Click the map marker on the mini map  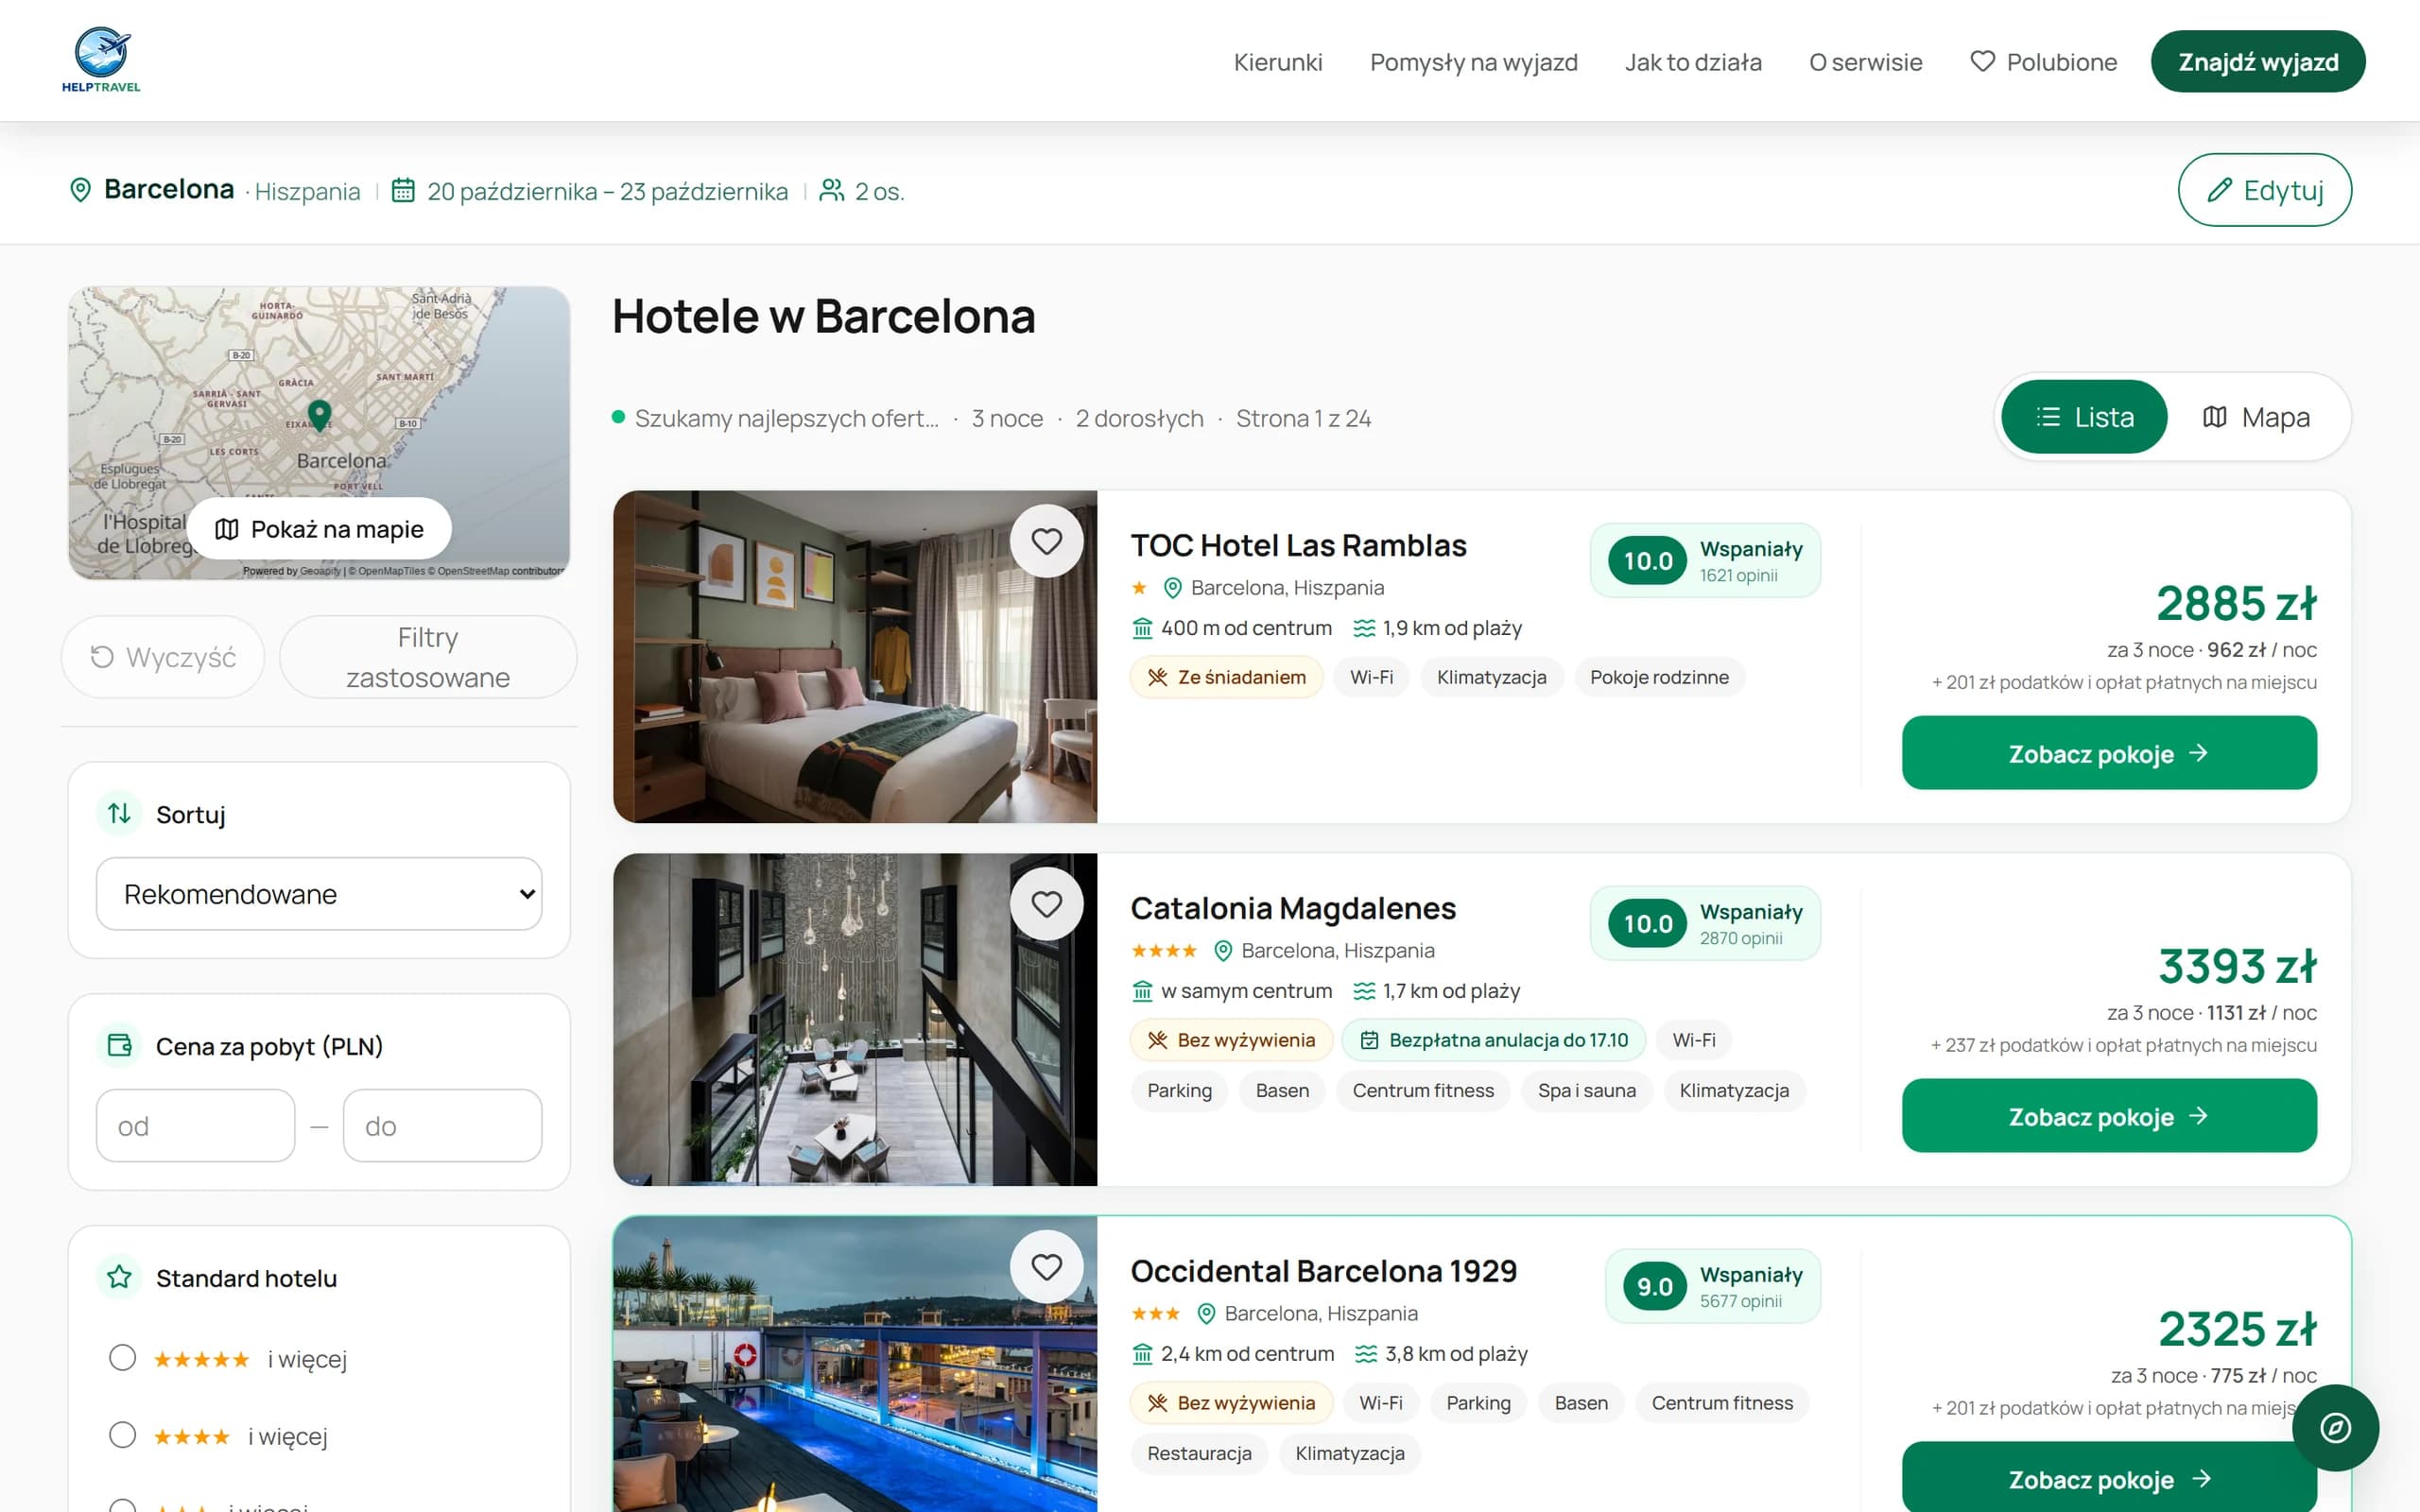pos(319,415)
